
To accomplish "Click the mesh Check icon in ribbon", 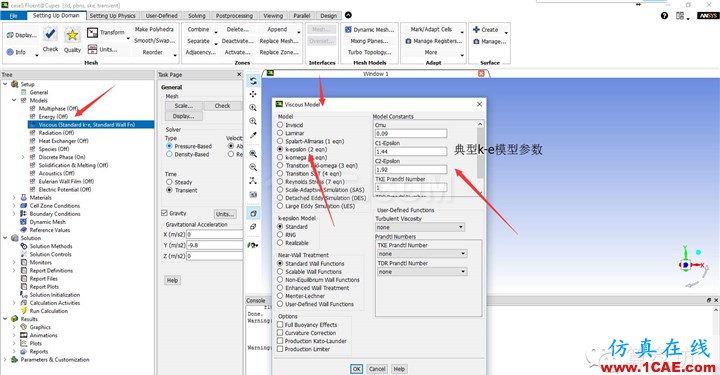I will (x=50, y=34).
